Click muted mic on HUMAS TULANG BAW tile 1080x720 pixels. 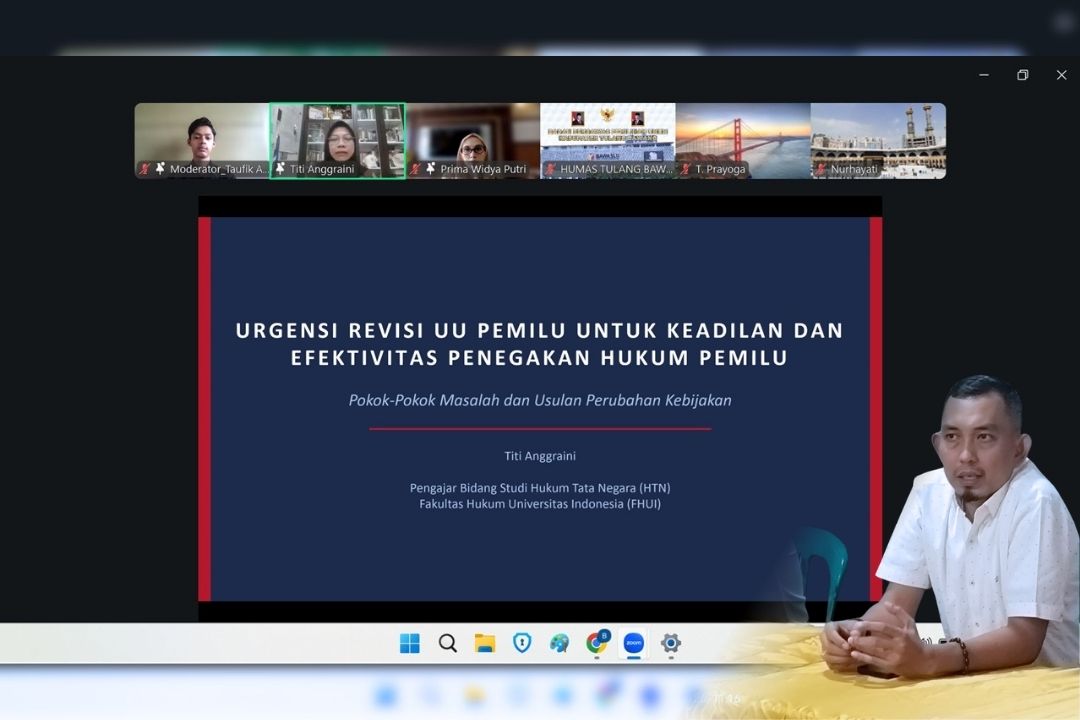pos(550,169)
